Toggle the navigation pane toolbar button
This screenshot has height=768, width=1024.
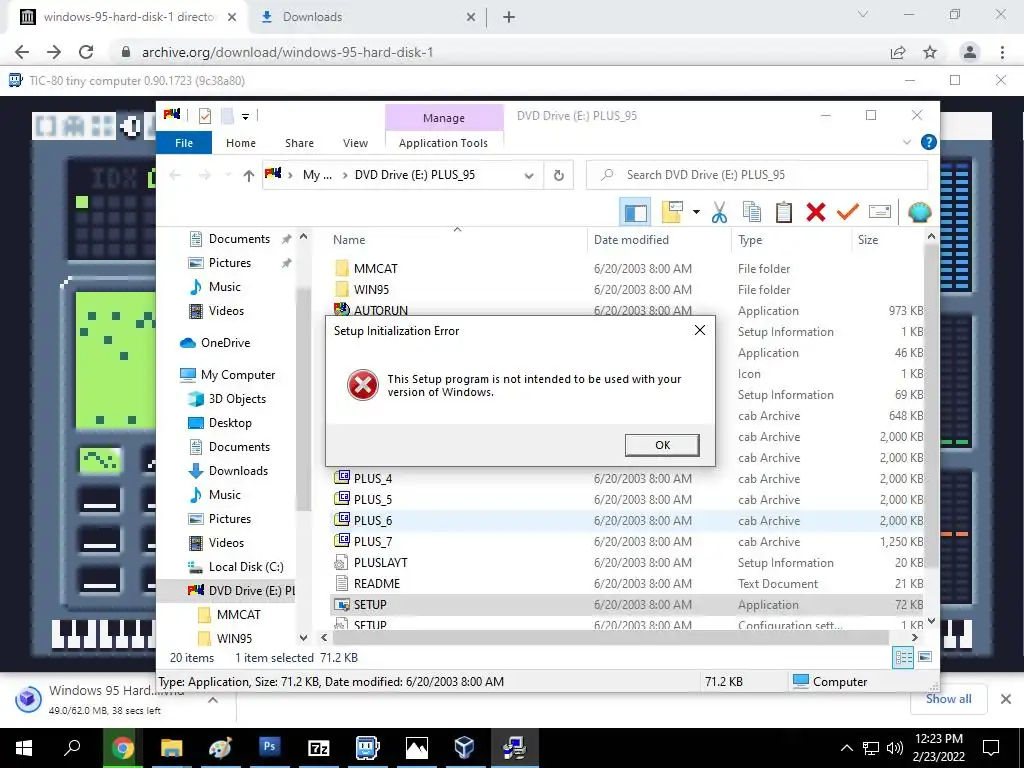coord(635,212)
